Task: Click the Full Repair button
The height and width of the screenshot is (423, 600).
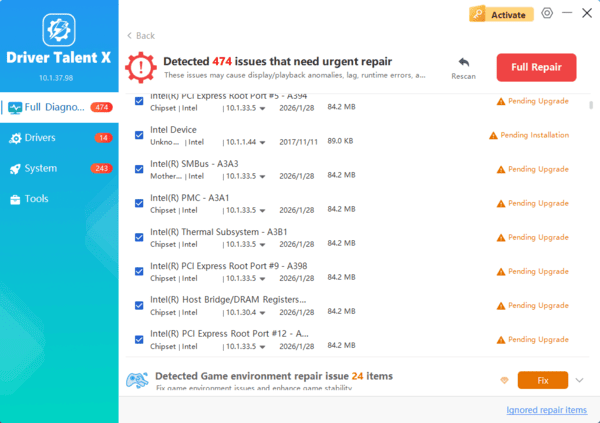Action: click(x=536, y=67)
